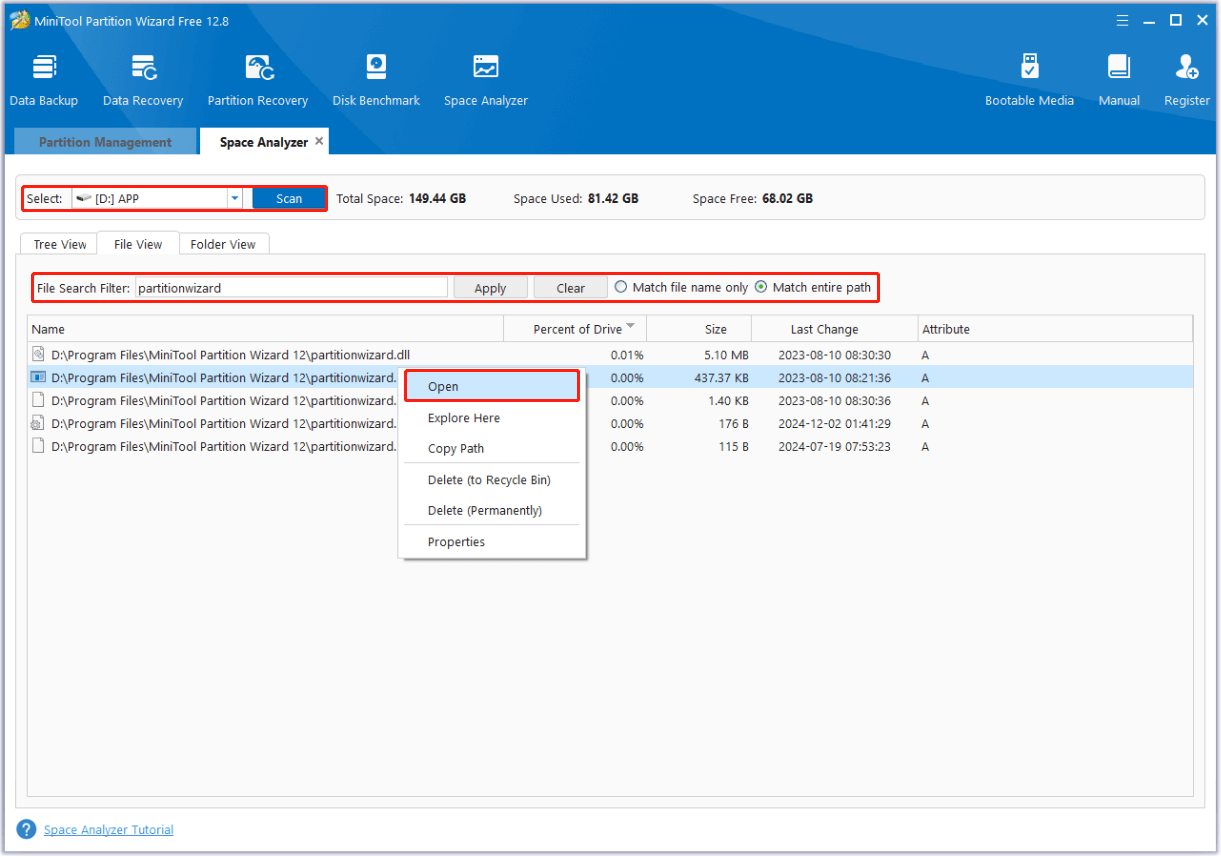Image resolution: width=1221 pixels, height=857 pixels.
Task: Open the Space Analyzer Tutorial link
Action: [108, 830]
